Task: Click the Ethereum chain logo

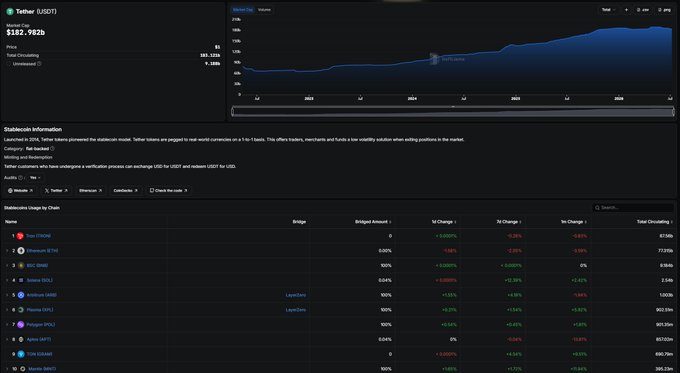Action: (x=21, y=251)
